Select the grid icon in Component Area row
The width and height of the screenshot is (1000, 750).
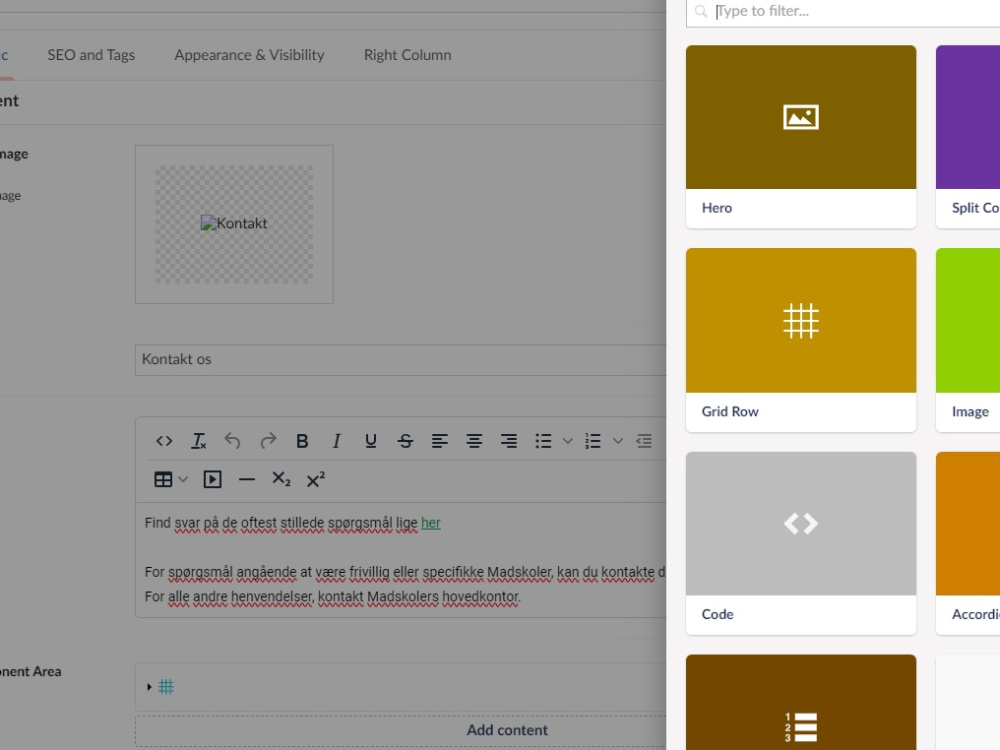click(x=166, y=687)
